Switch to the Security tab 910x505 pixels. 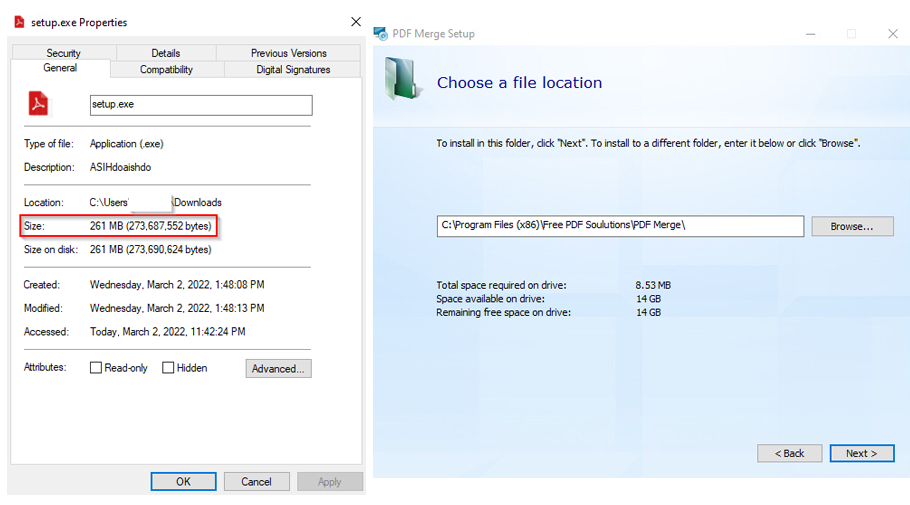pos(64,53)
